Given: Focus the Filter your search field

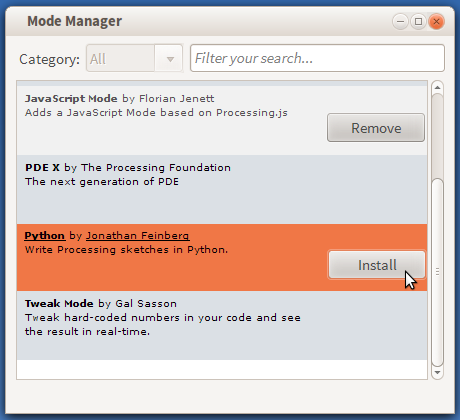Looking at the screenshot, I should [317, 58].
